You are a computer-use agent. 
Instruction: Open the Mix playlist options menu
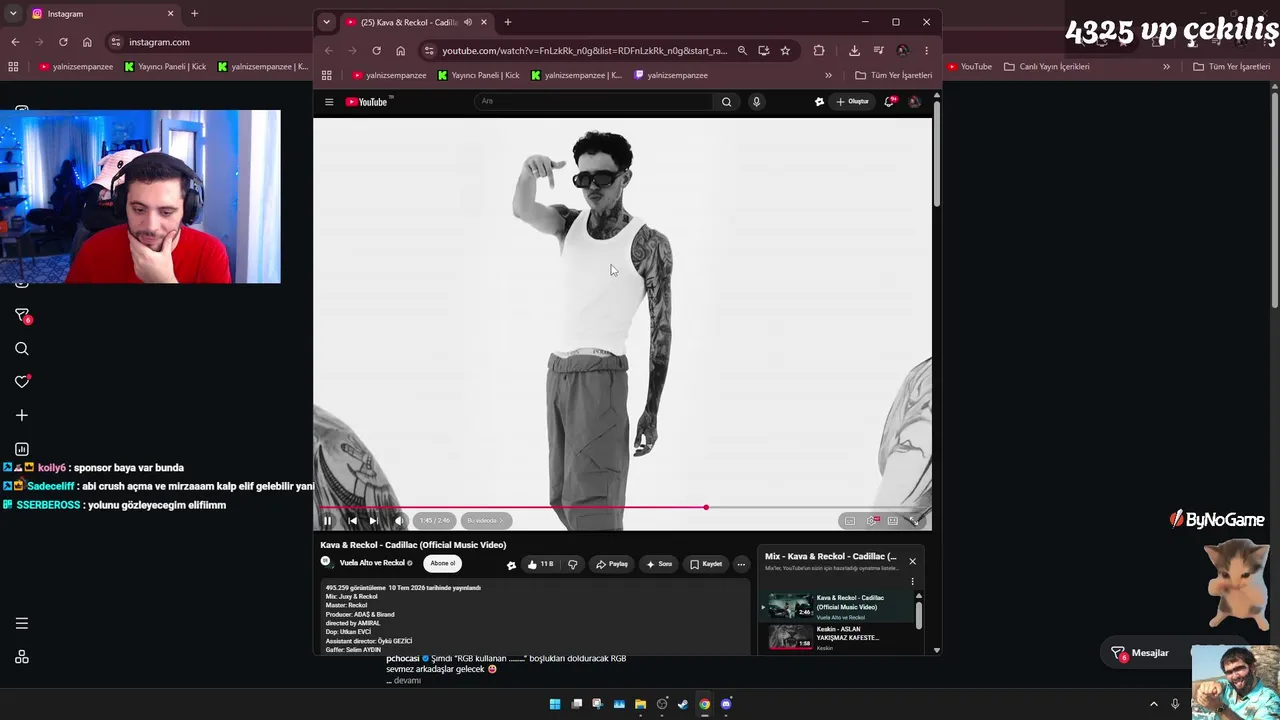(912, 582)
